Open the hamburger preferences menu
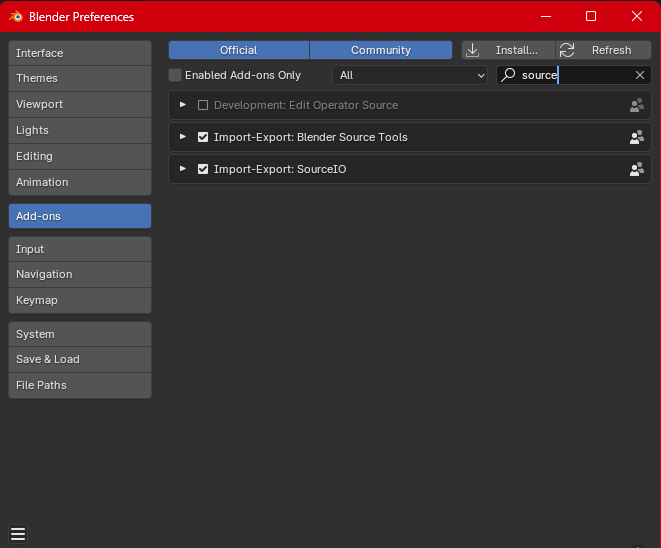 tap(18, 534)
